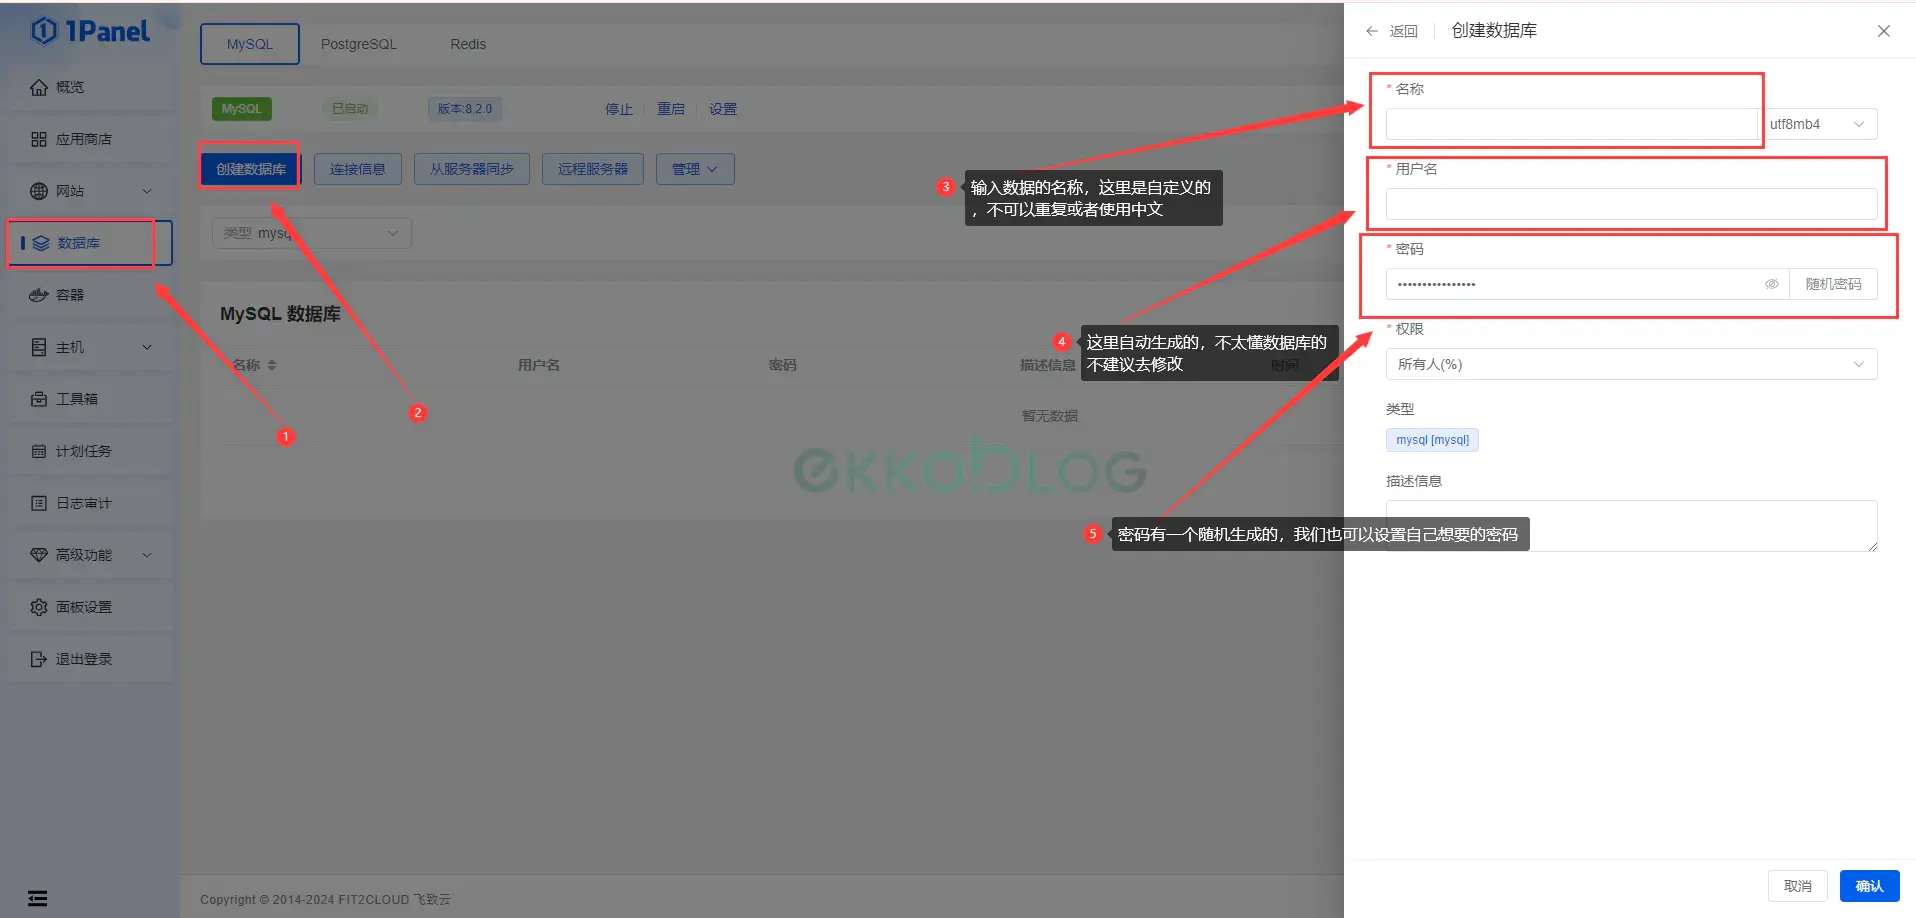Click the 网站 globe icon
Screen dimensions: 1916x918
[x=39, y=191]
